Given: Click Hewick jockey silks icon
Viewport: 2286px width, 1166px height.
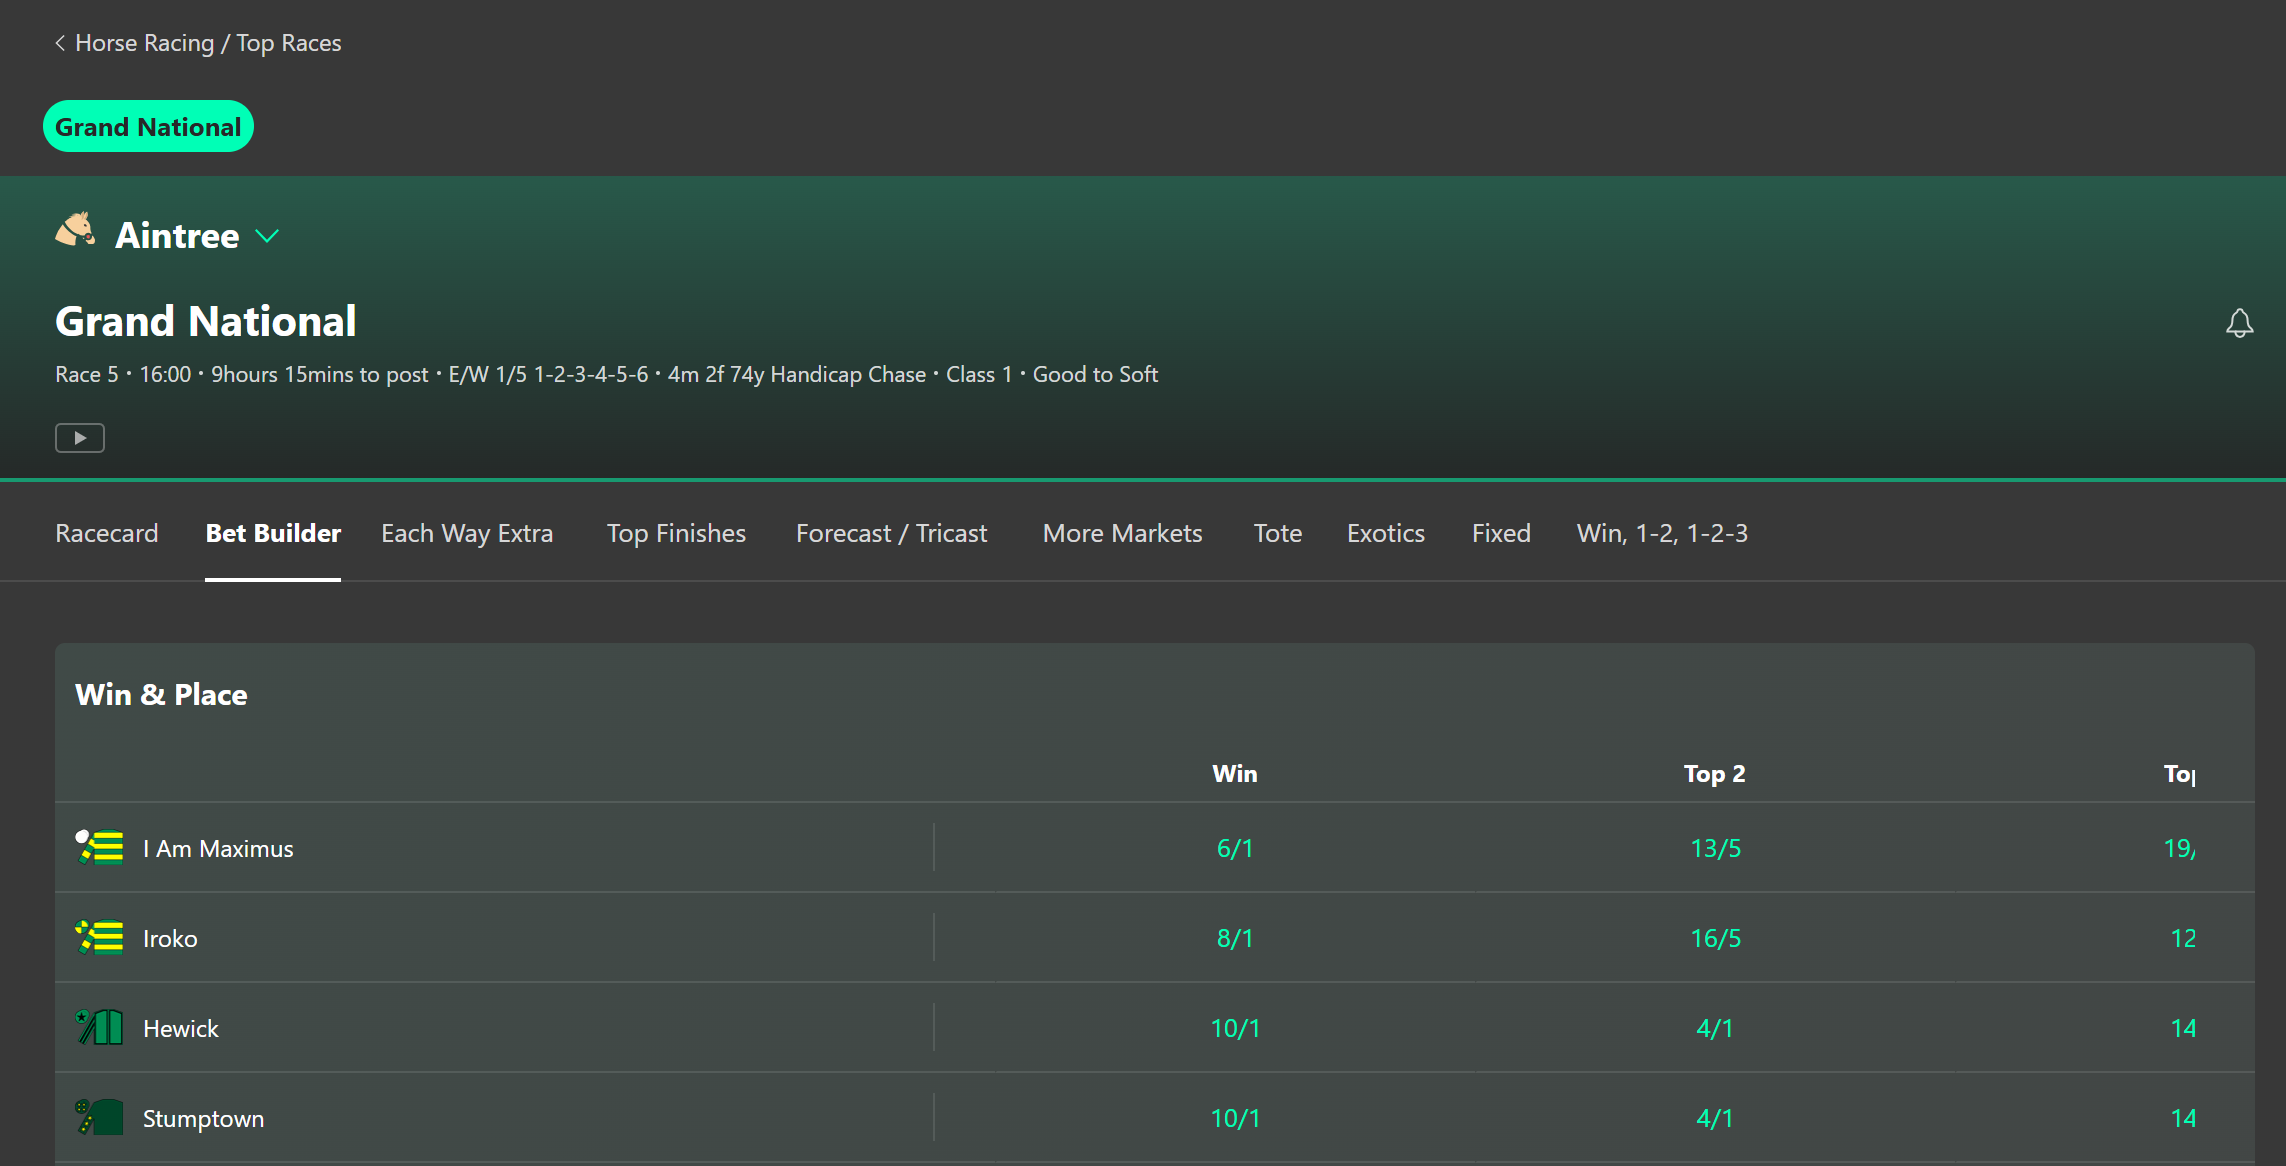Looking at the screenshot, I should pos(100,1027).
